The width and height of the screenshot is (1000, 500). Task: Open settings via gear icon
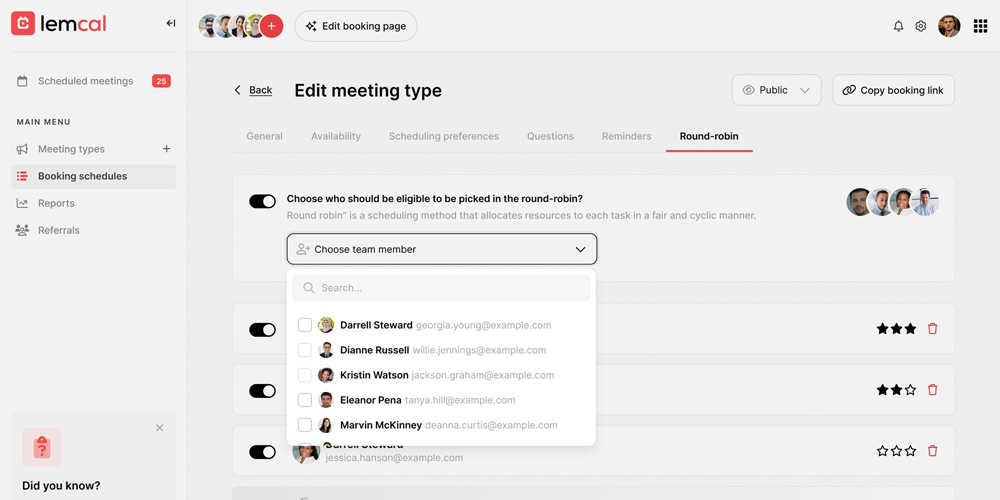pos(921,26)
